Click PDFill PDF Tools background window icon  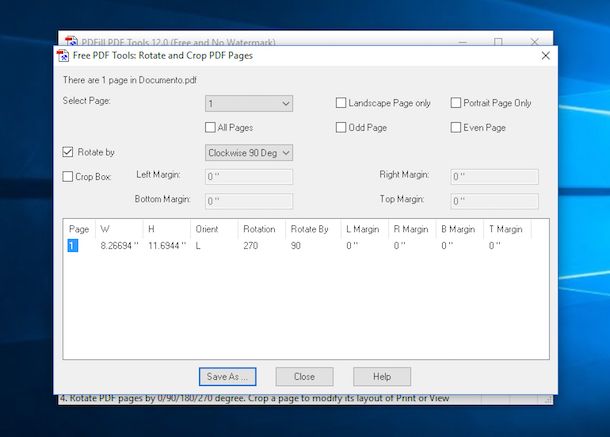coord(71,41)
